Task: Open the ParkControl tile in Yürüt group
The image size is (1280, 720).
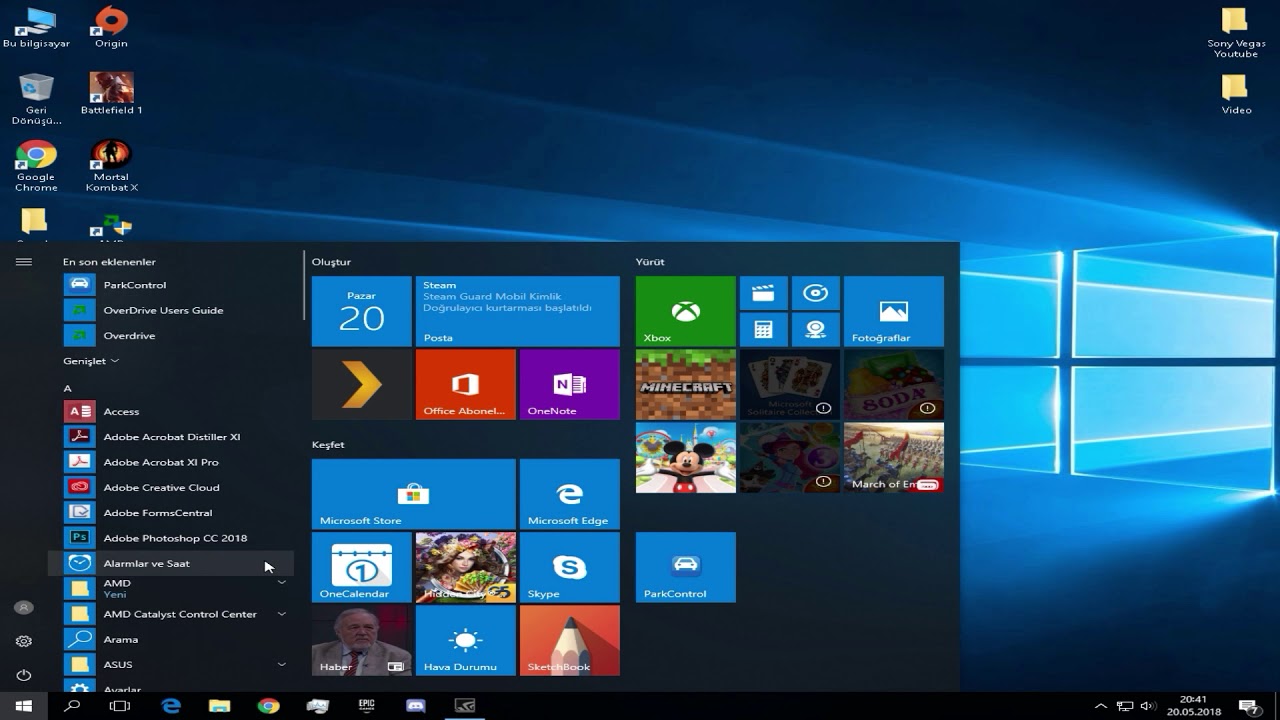Action: (x=685, y=567)
